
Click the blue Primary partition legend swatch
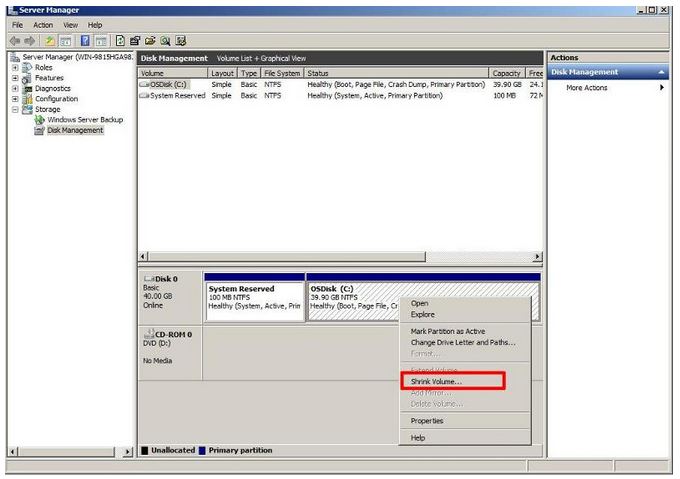(202, 450)
